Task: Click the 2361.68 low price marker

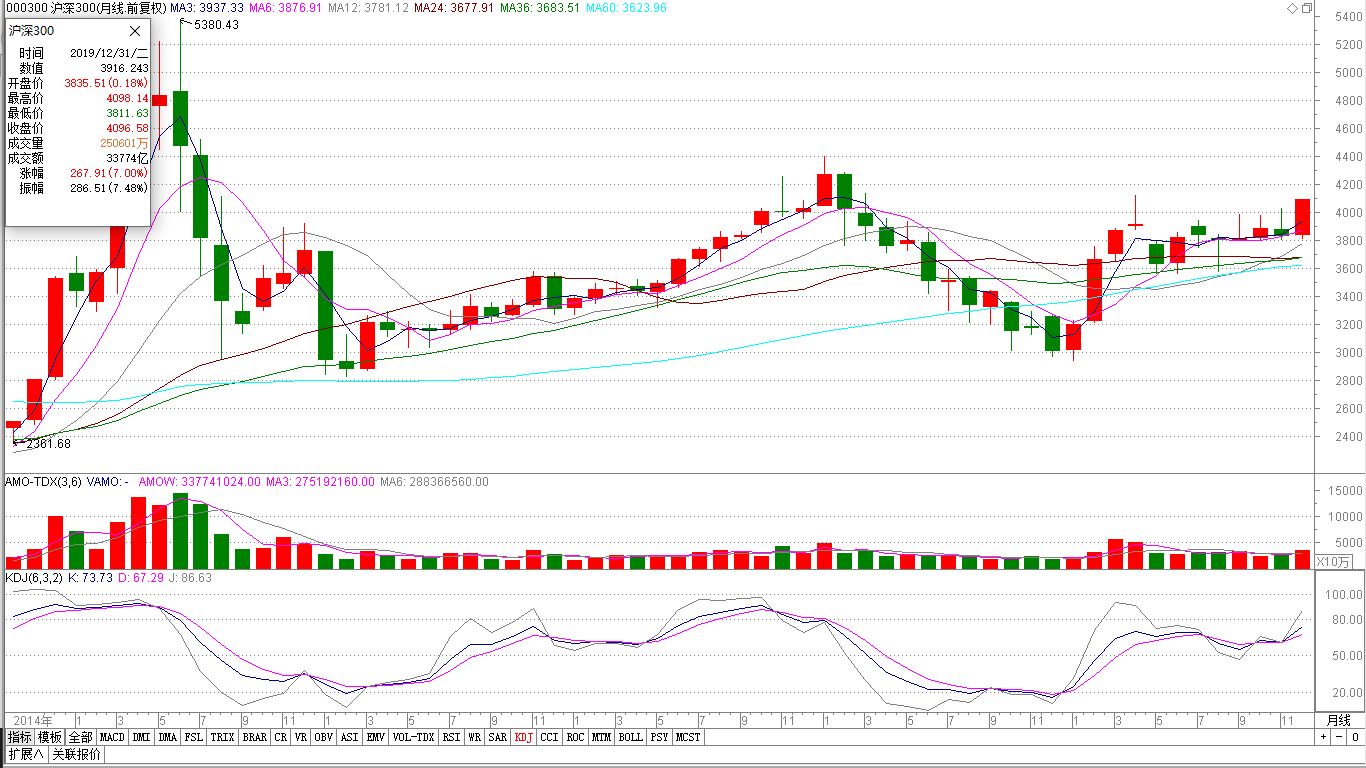Action: [x=49, y=443]
